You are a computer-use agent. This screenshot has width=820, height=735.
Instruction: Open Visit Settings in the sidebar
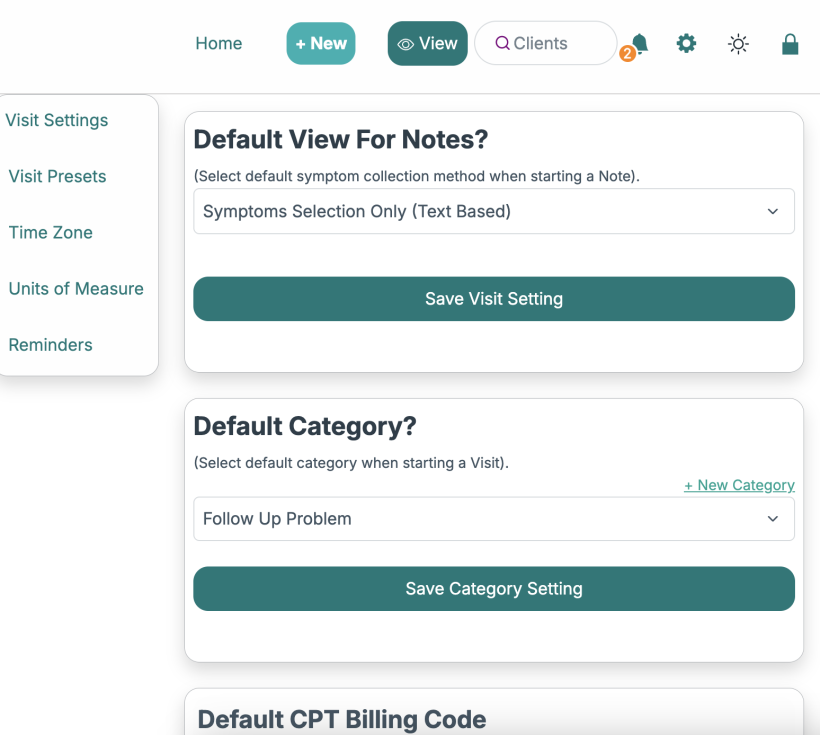click(x=57, y=120)
